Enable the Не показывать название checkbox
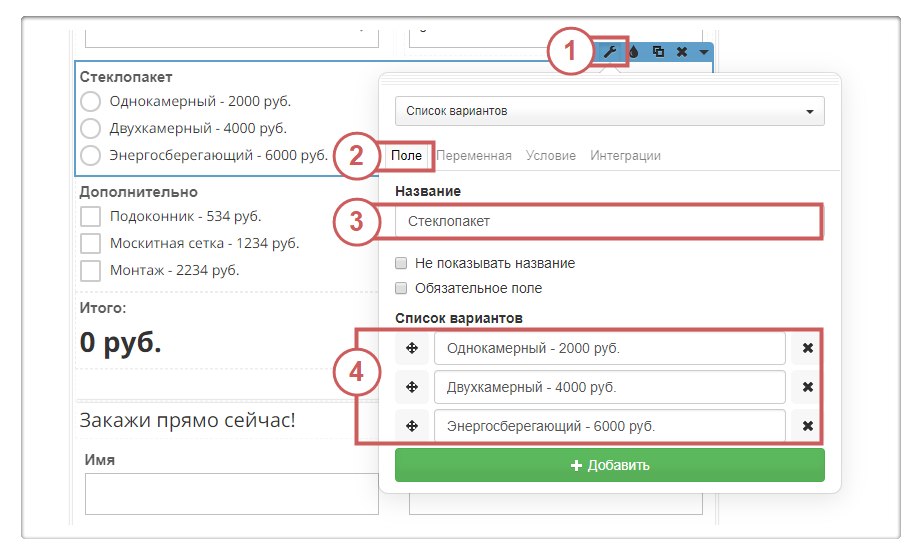 [x=401, y=264]
